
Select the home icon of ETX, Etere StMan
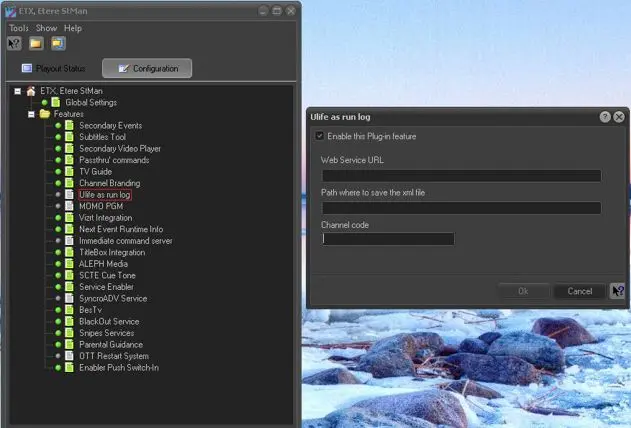coord(31,91)
